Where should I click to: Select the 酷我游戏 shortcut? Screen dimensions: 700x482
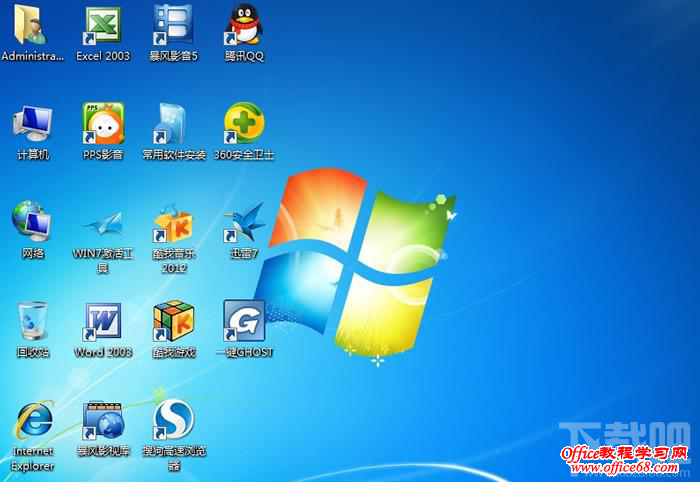pos(173,321)
